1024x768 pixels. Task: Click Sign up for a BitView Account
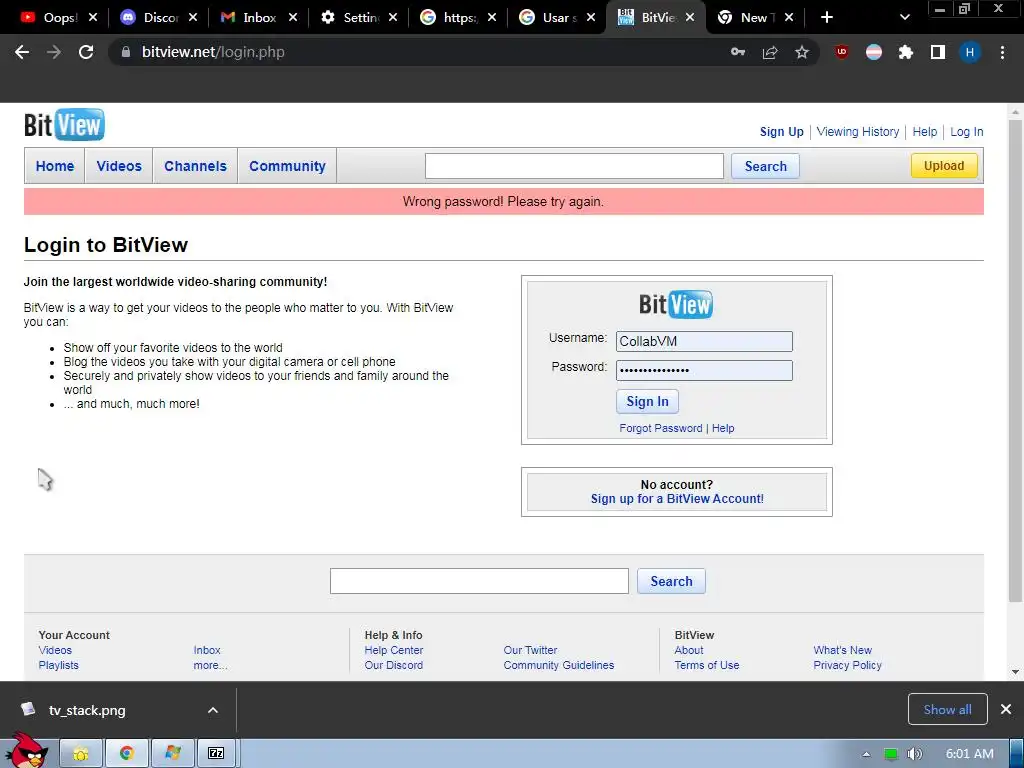click(677, 499)
